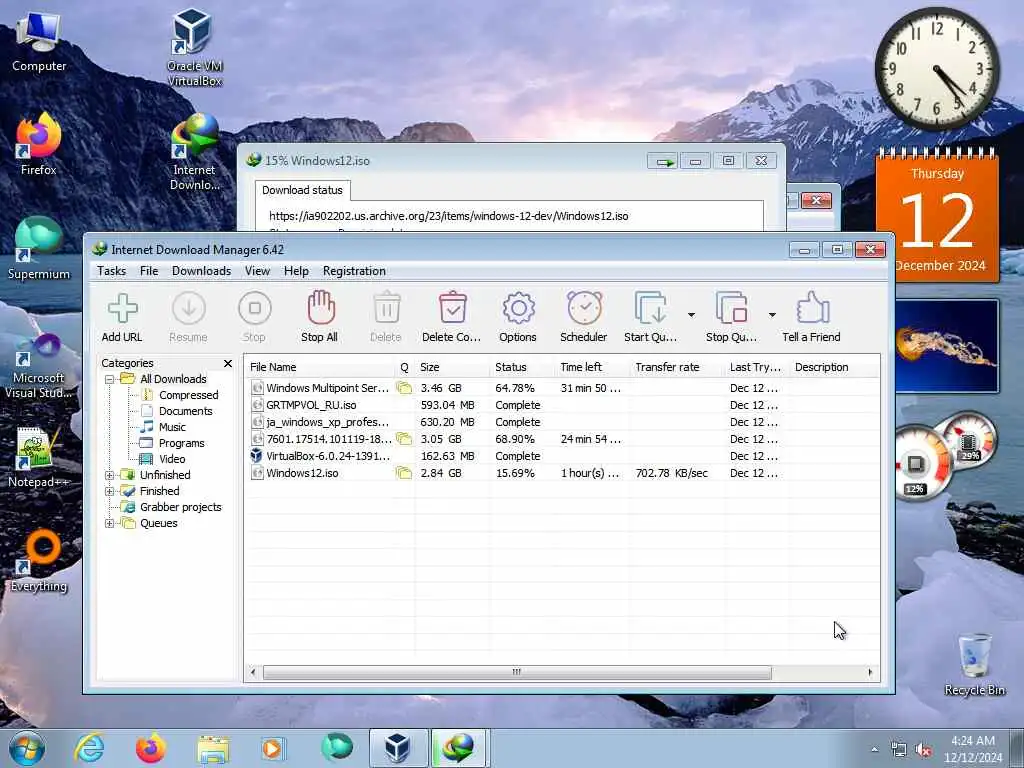1024x768 pixels.
Task: Open the Computer desktop icon
Action: tap(39, 42)
